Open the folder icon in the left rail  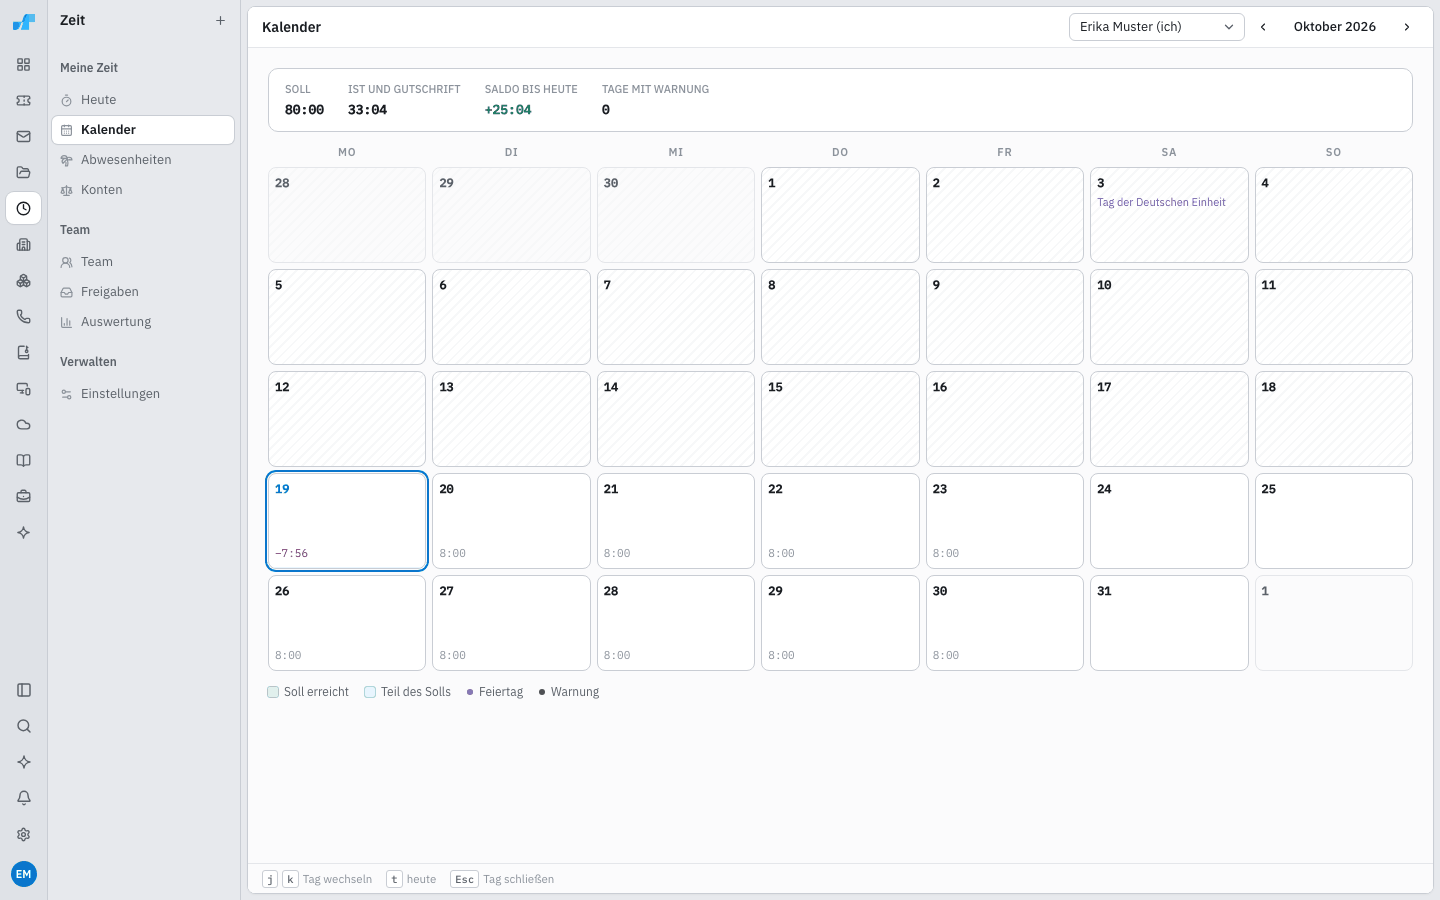[x=24, y=173]
